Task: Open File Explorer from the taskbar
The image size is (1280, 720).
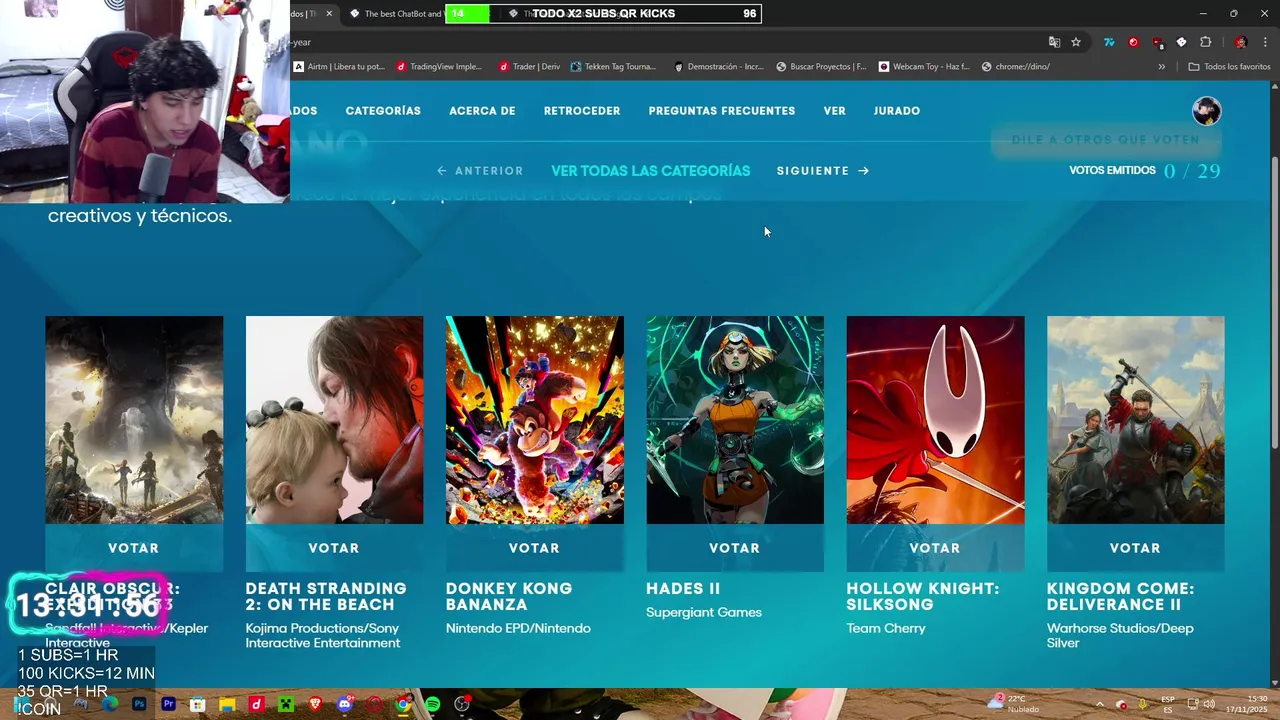Action: (x=227, y=704)
